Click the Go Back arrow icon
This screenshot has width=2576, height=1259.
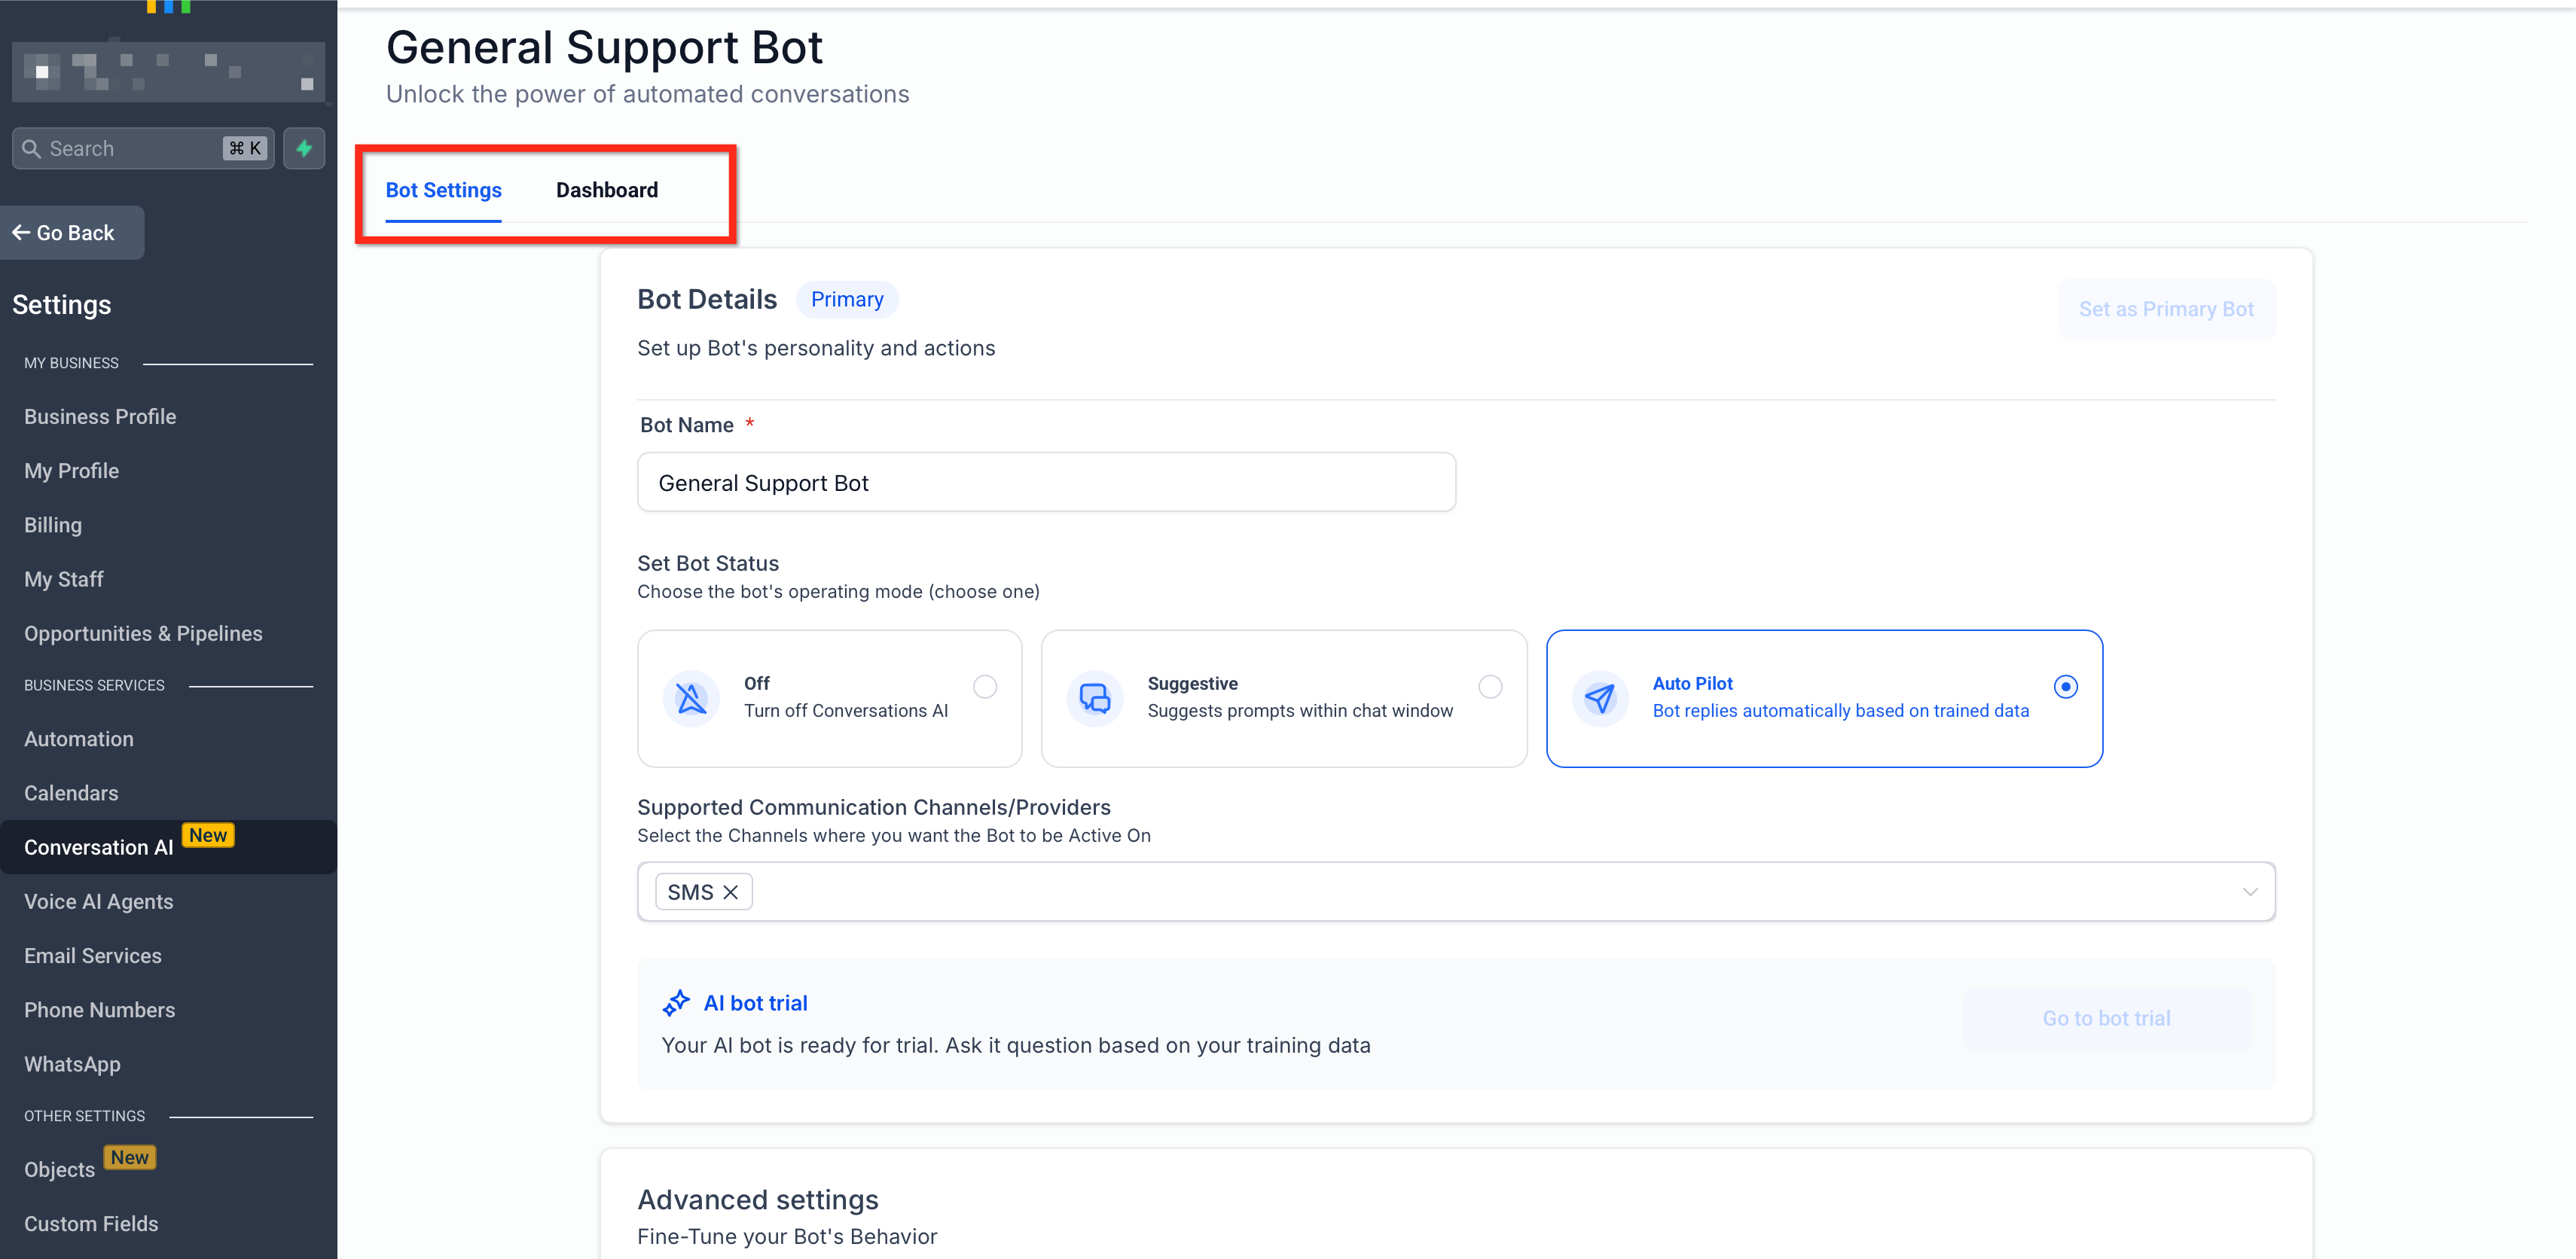20,233
